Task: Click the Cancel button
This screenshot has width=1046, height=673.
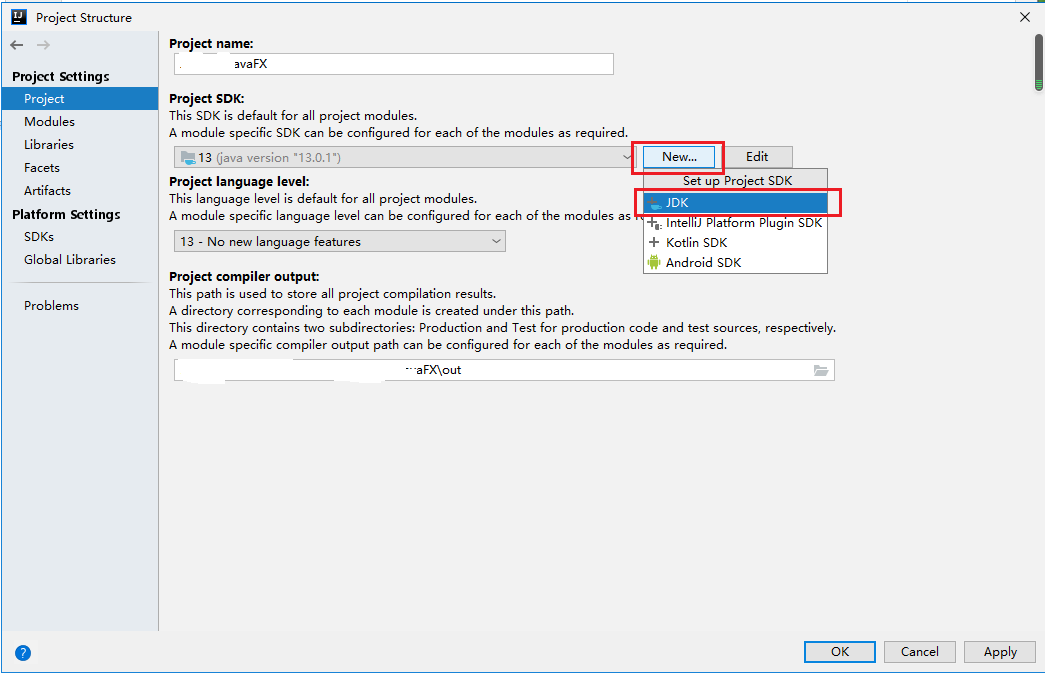Action: (x=920, y=652)
